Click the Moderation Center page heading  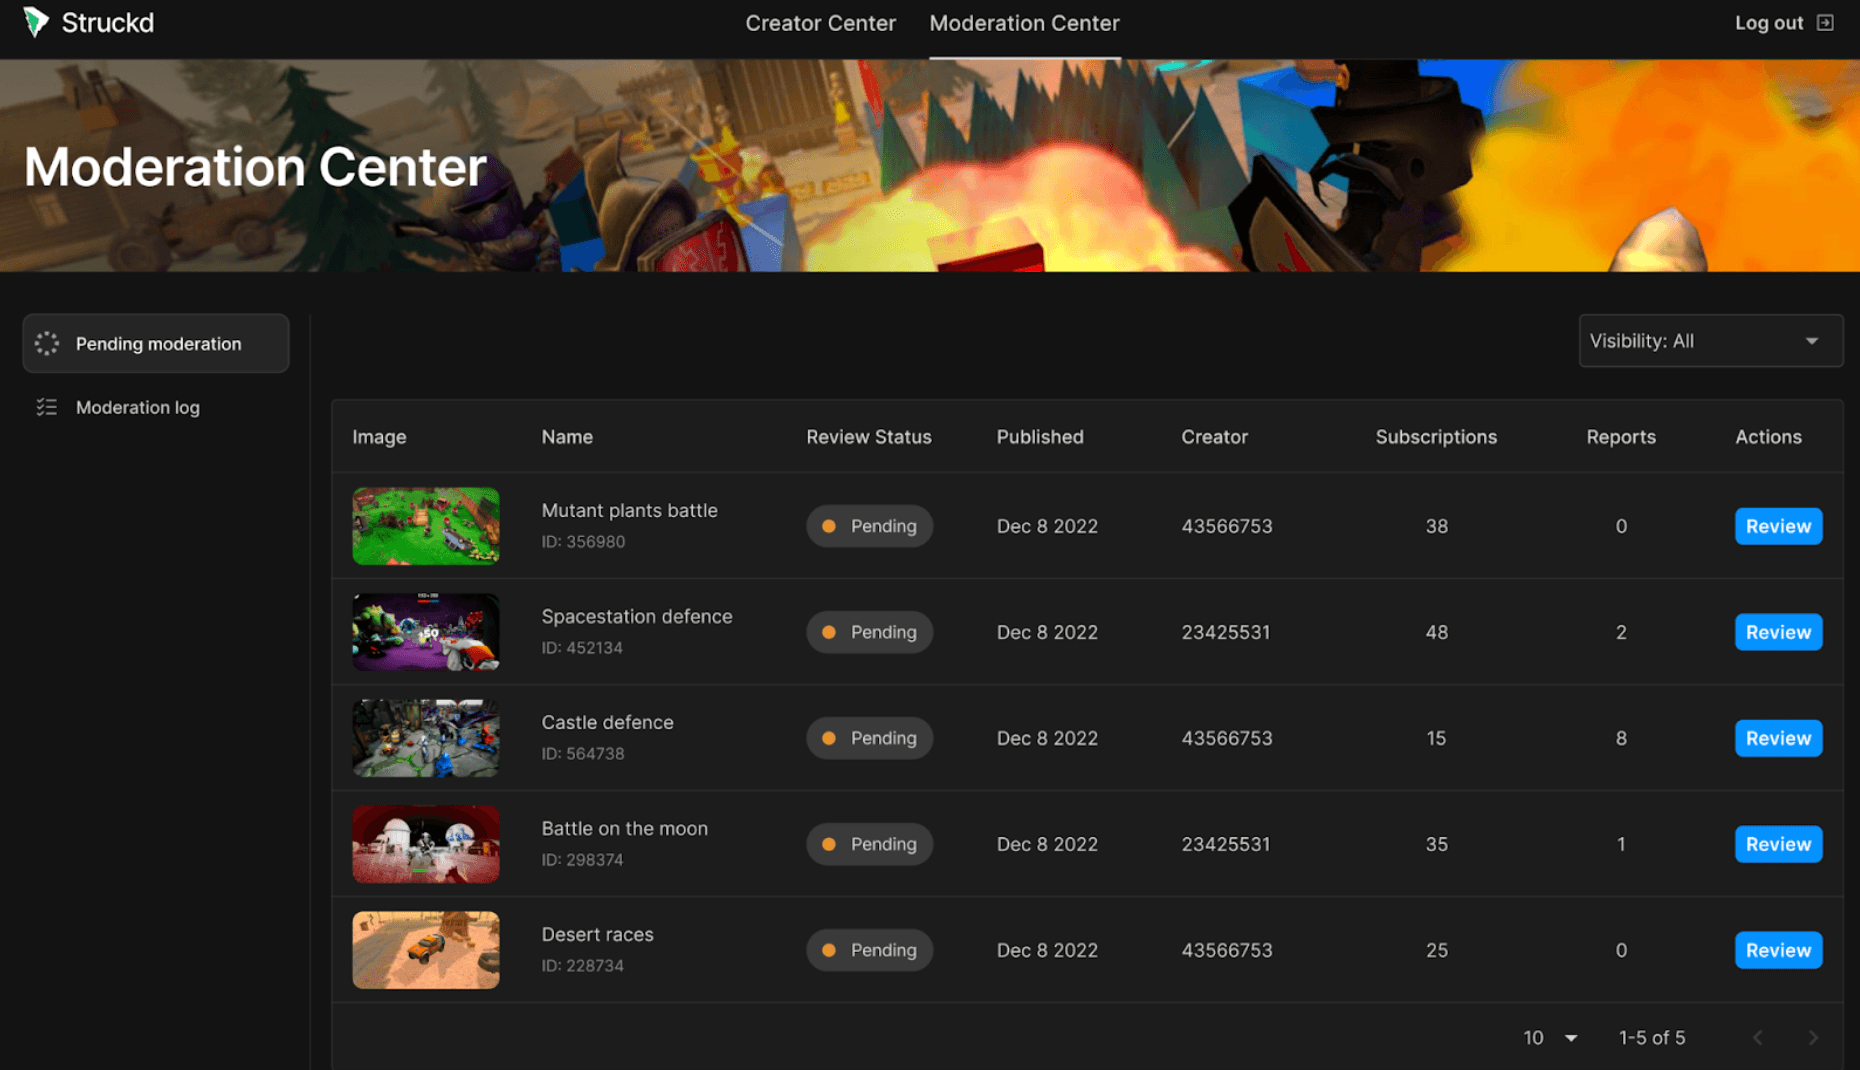click(x=255, y=166)
